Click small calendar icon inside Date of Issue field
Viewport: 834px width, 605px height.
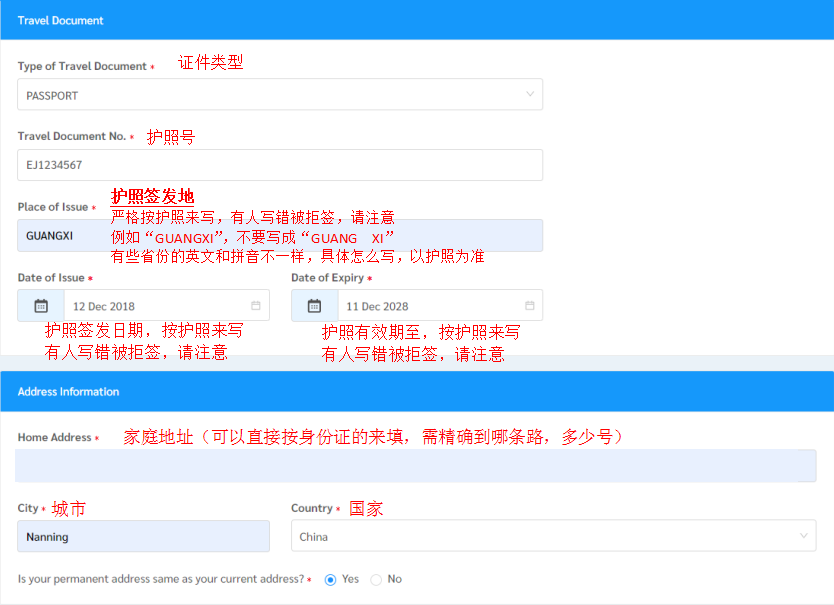coord(255,306)
